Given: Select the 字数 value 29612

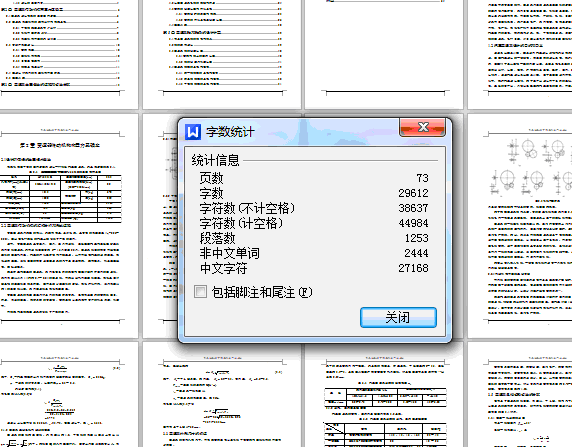Looking at the screenshot, I should 413,193.
